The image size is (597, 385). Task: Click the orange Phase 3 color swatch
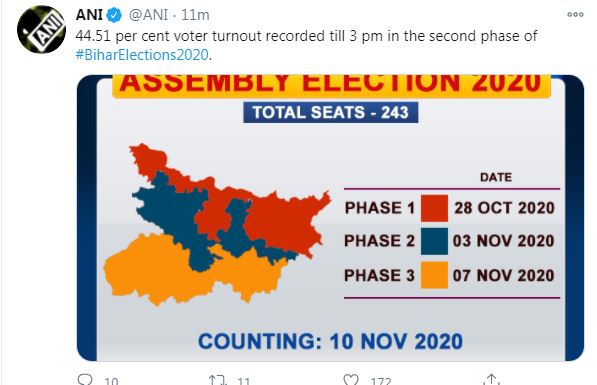click(x=434, y=275)
